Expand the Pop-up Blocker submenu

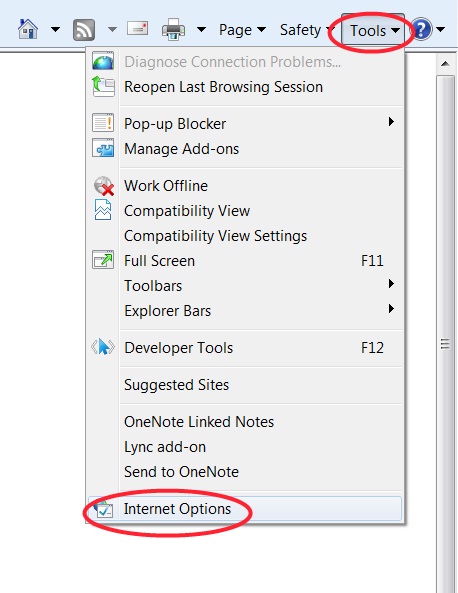pyautogui.click(x=245, y=124)
